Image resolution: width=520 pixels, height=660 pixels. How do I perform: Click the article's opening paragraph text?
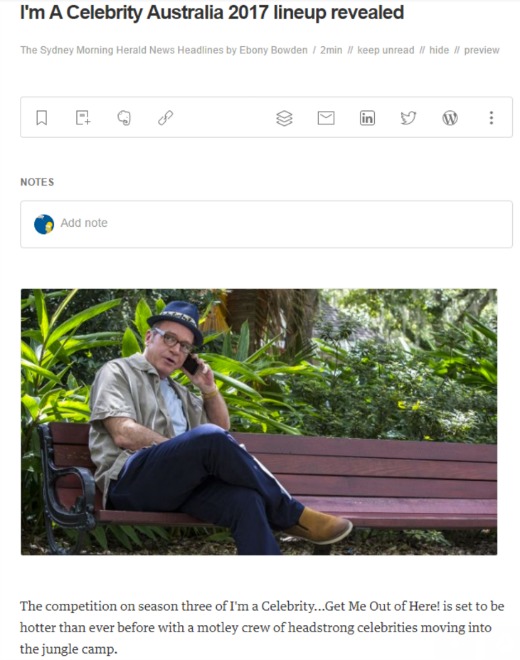tap(261, 627)
